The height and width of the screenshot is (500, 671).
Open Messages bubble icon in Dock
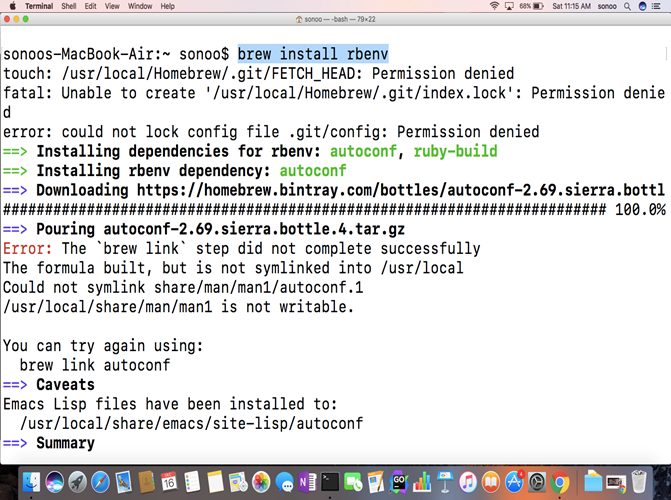(x=284, y=482)
